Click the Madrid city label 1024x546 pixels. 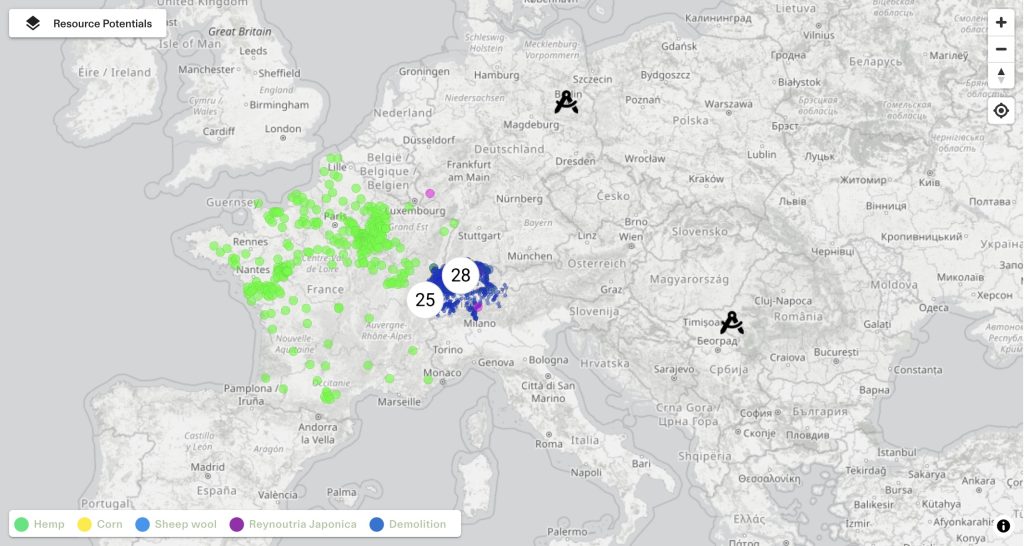tap(208, 467)
